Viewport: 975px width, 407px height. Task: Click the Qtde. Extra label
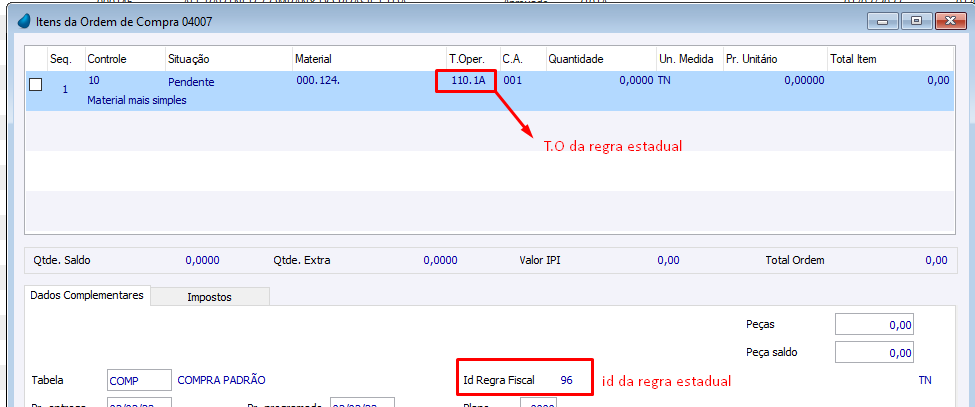pos(302,260)
